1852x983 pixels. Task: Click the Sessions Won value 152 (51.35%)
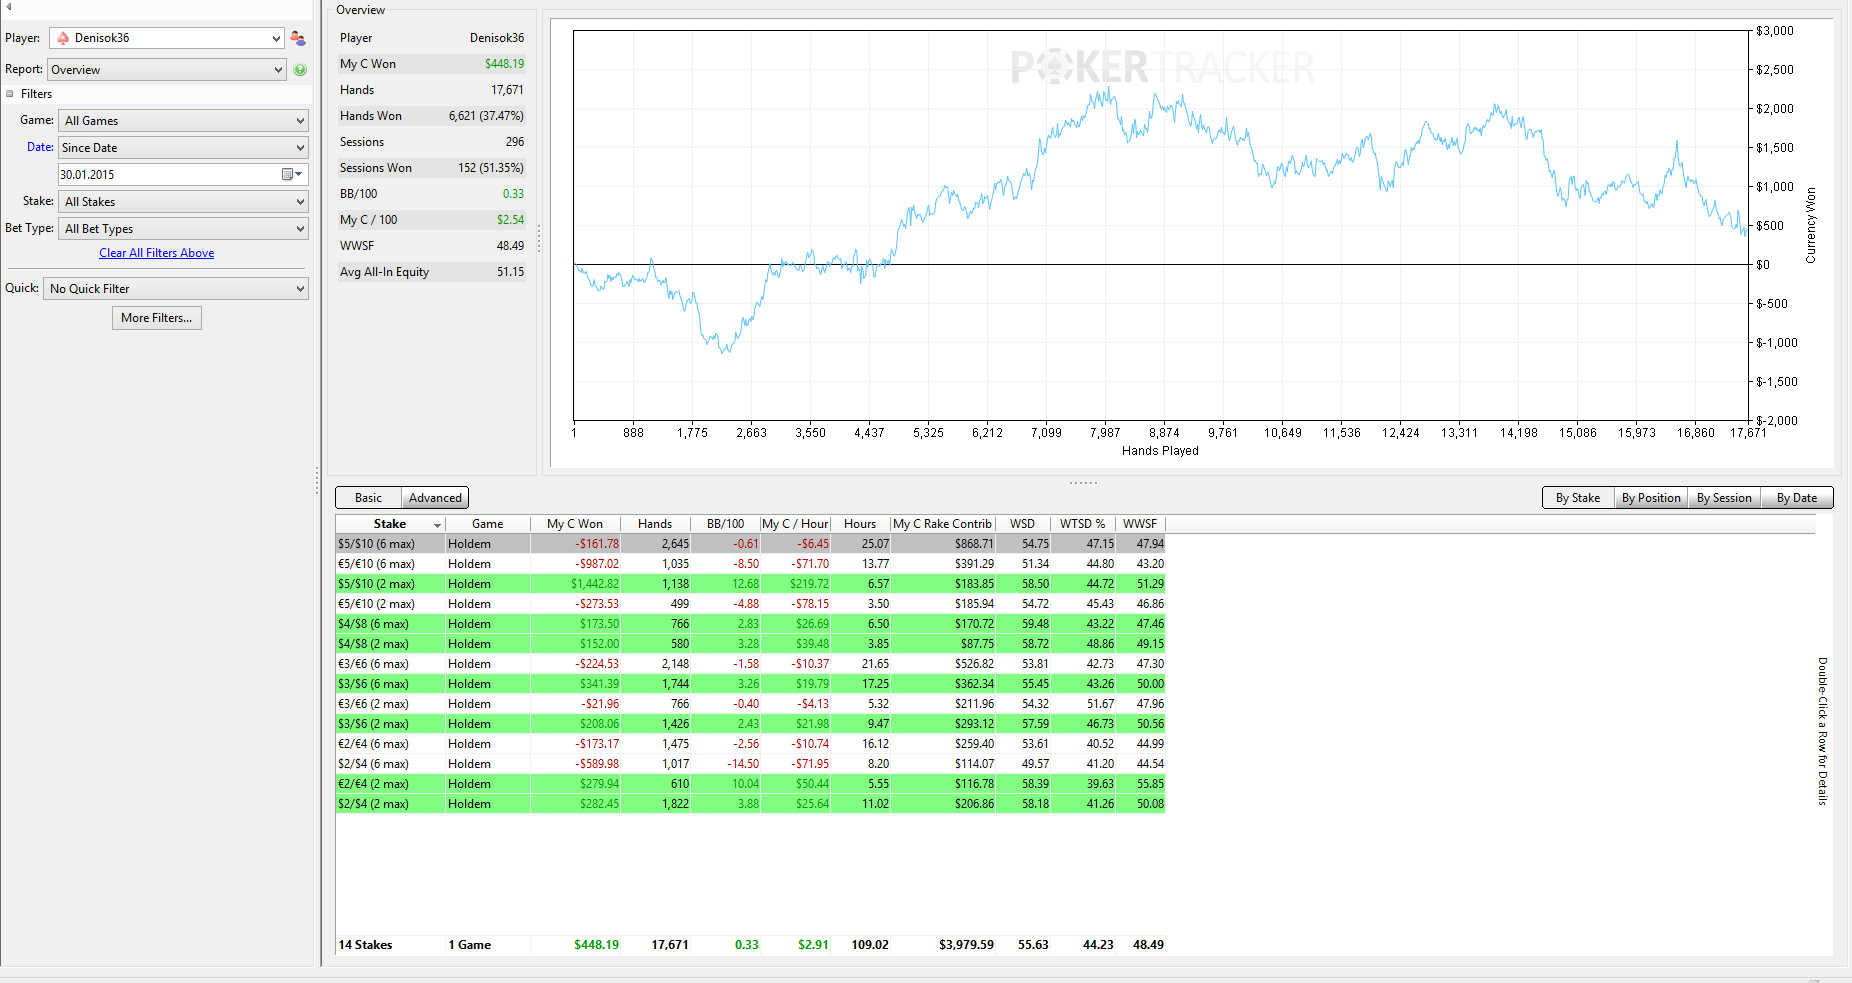click(491, 168)
